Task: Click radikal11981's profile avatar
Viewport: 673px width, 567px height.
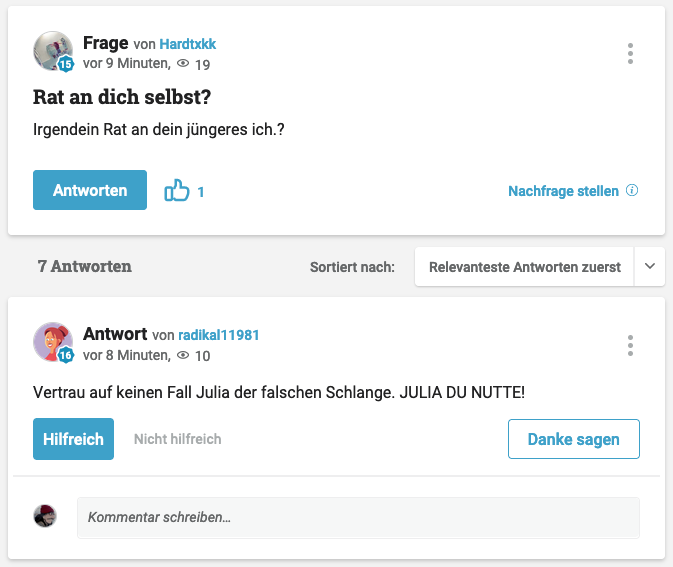Action: [53, 343]
